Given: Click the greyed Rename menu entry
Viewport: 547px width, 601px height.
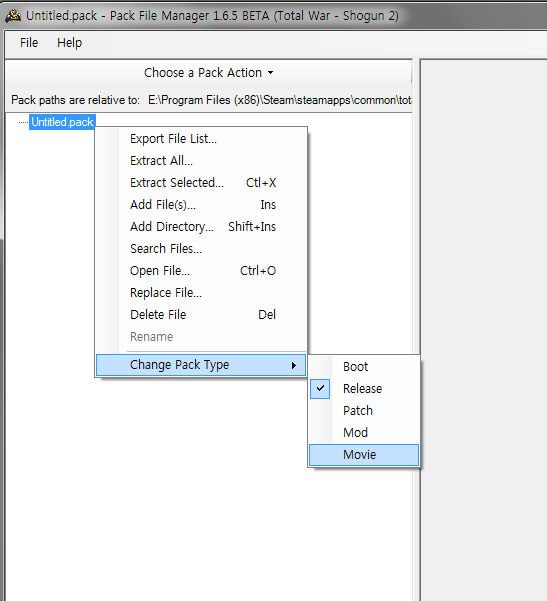Looking at the screenshot, I should click(x=202, y=337).
